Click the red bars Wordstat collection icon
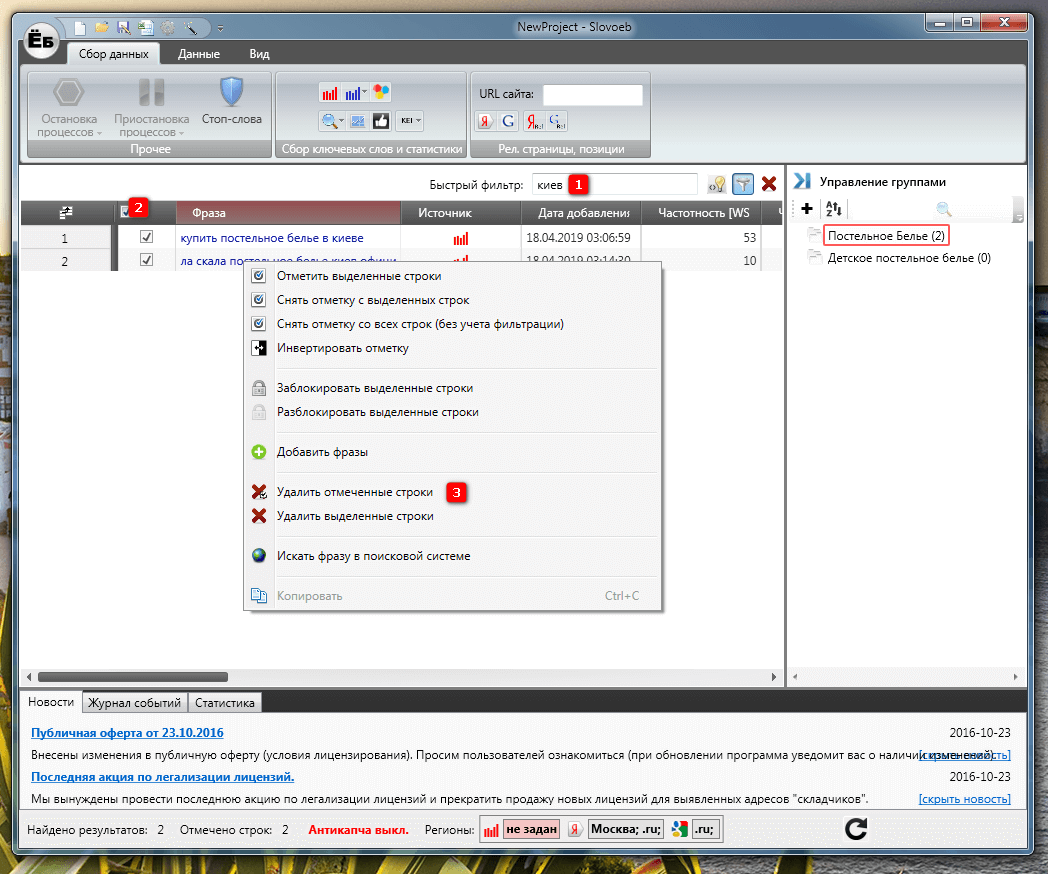Viewport: 1048px width, 874px height. 330,93
